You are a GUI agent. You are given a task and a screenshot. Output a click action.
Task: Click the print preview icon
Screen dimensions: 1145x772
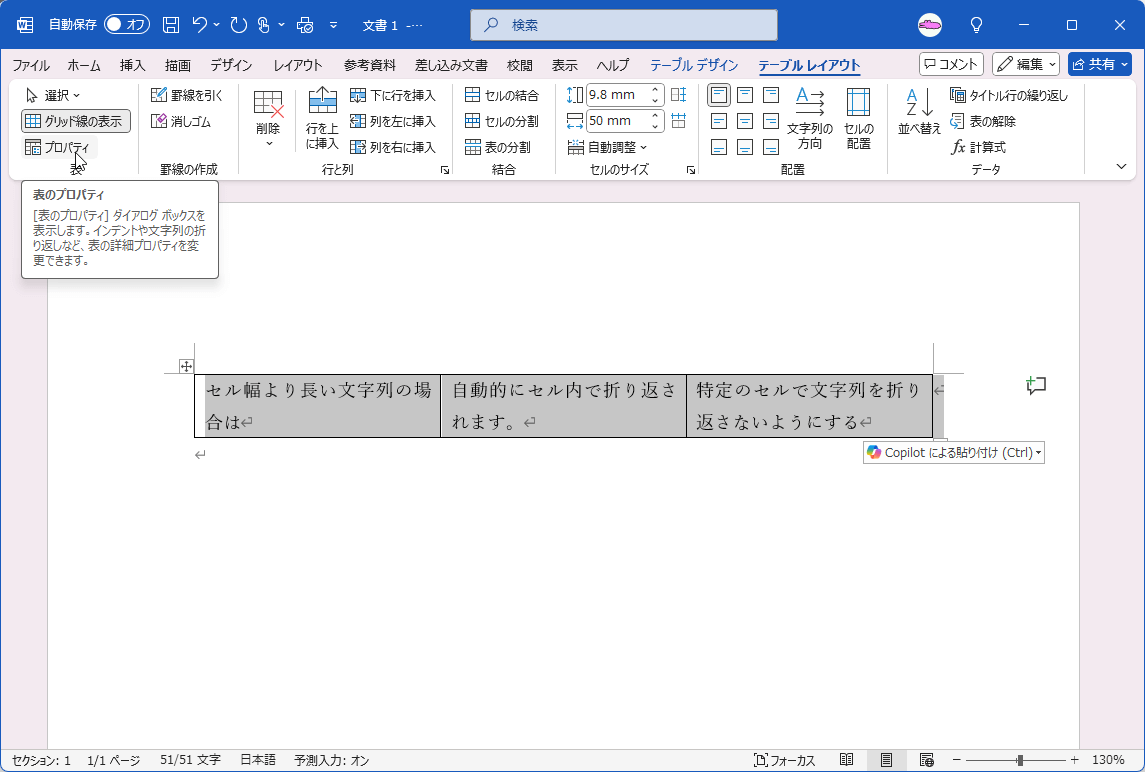click(x=305, y=25)
